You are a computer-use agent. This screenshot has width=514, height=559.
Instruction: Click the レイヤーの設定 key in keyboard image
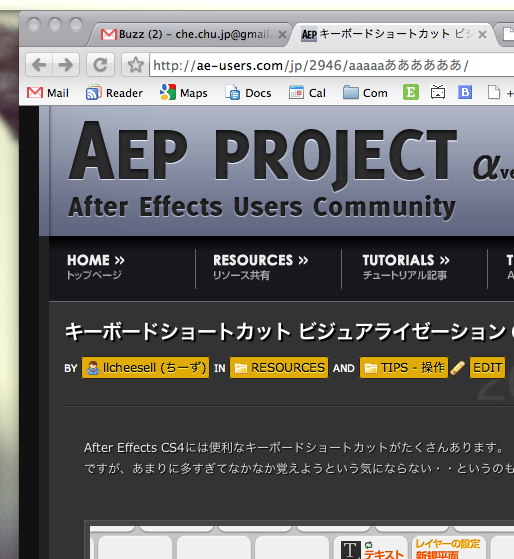(x=448, y=548)
